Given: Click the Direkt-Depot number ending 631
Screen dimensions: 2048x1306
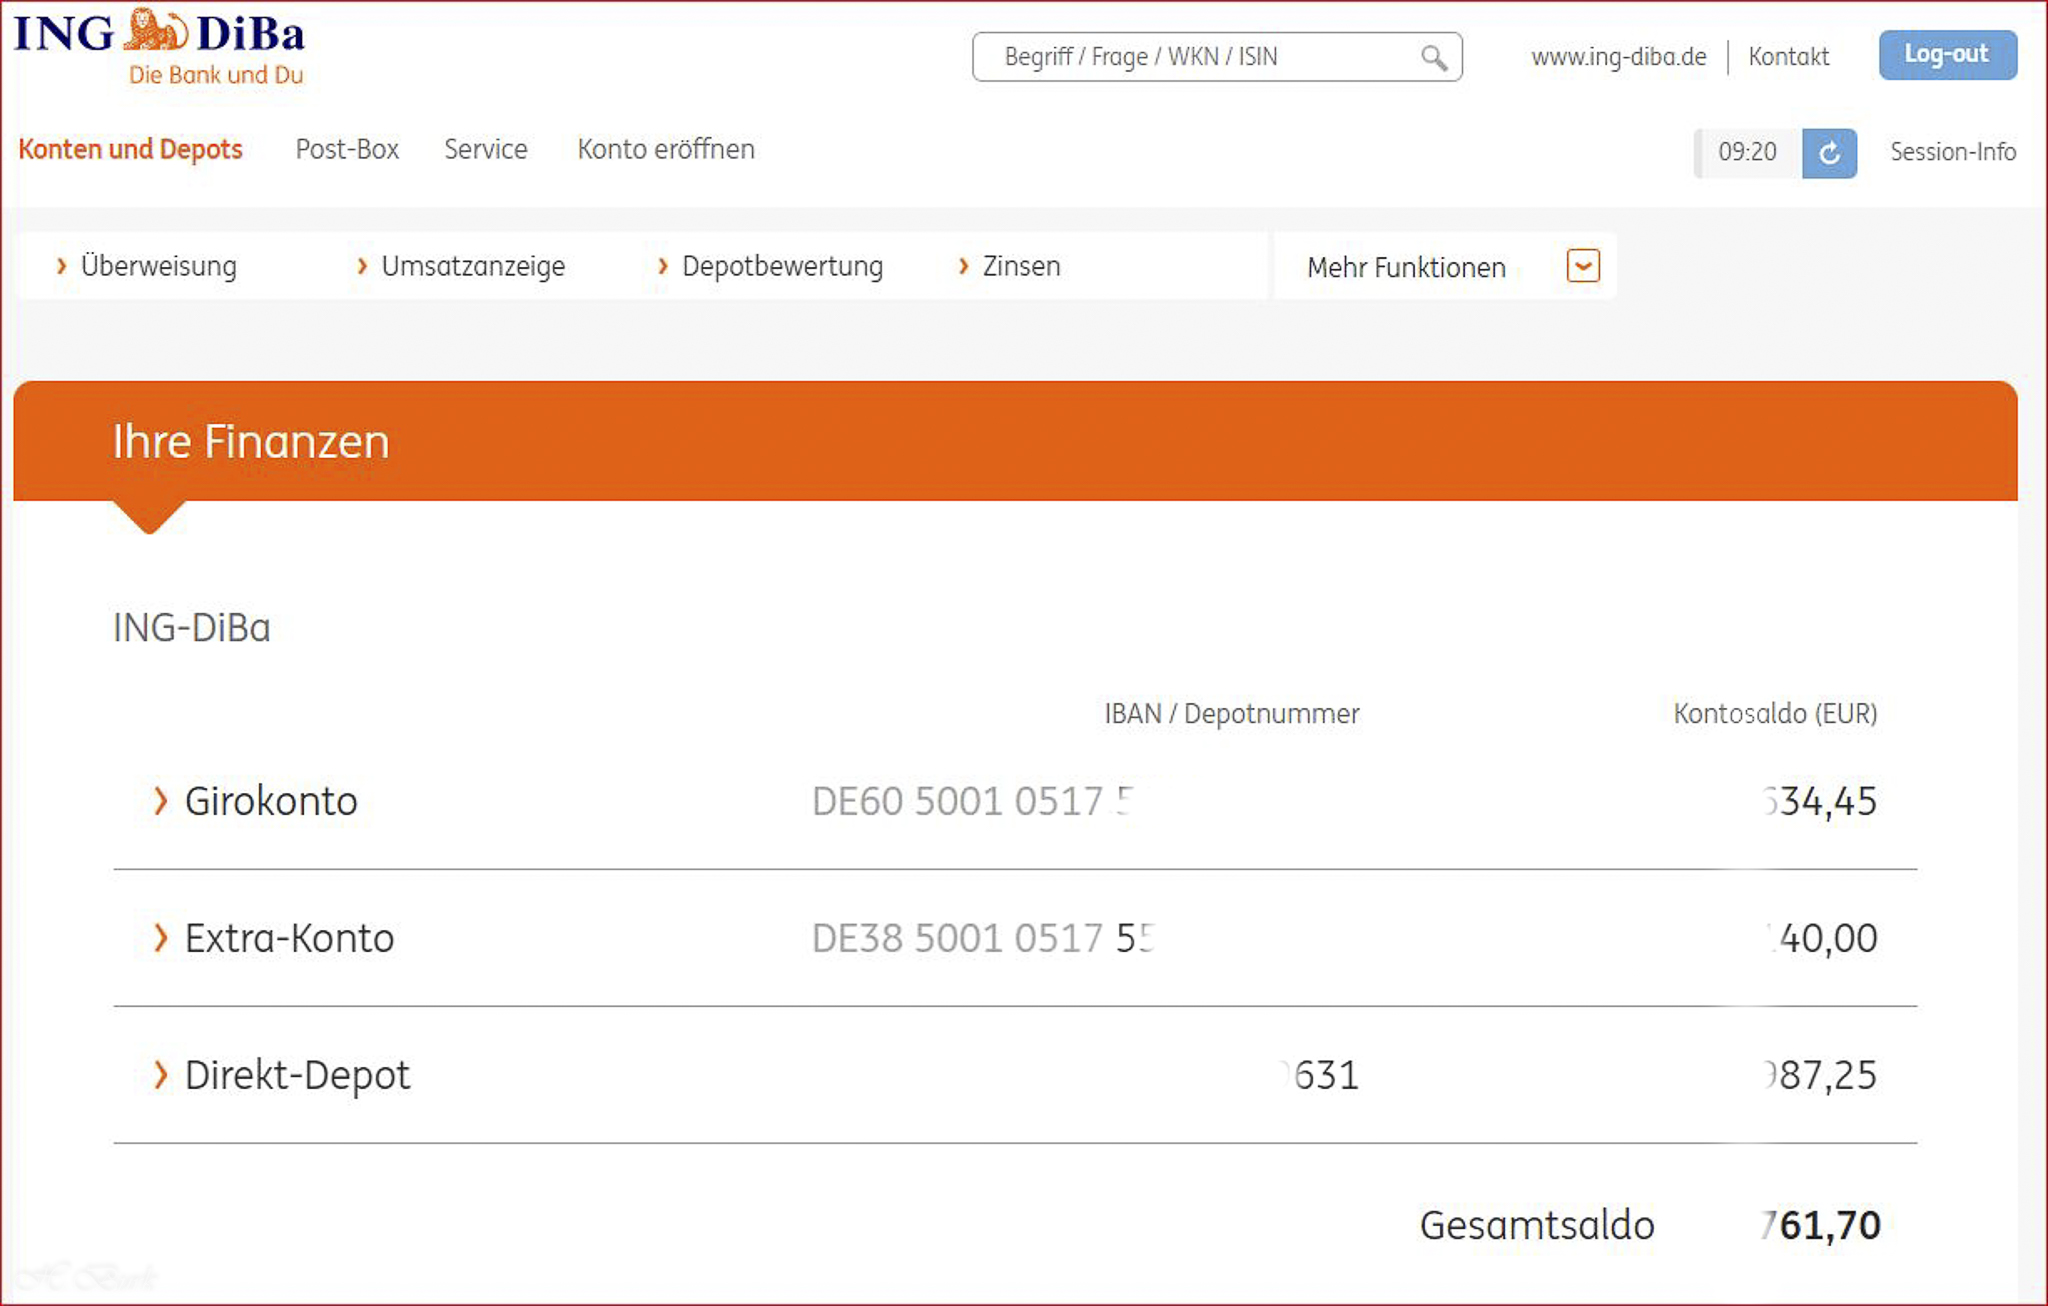Looking at the screenshot, I should [x=1320, y=1076].
